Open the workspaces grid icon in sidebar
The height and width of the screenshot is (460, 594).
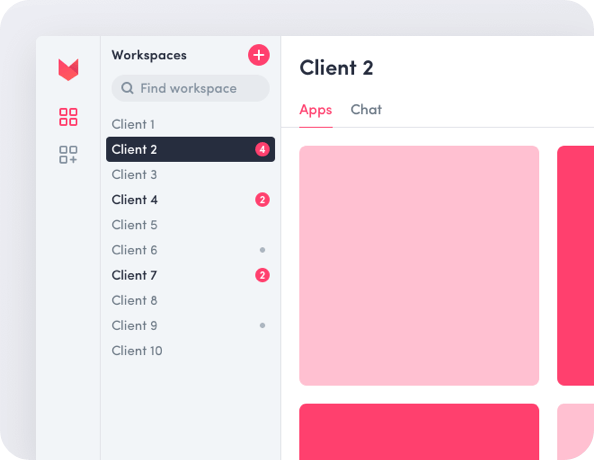[x=68, y=117]
